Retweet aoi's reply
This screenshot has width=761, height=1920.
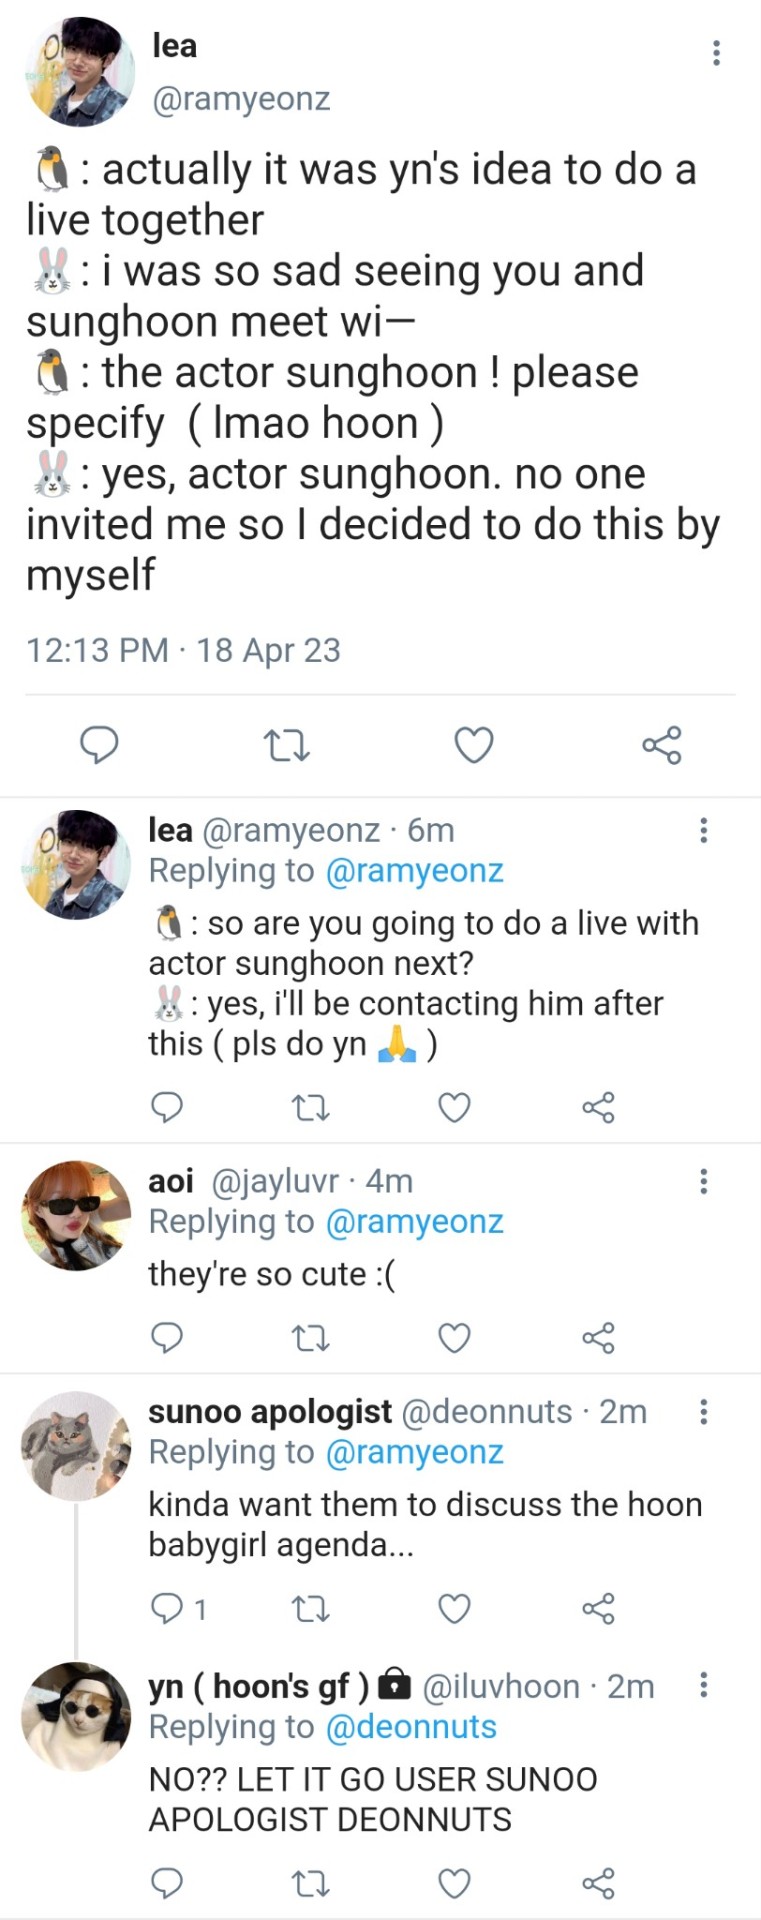coord(310,1338)
